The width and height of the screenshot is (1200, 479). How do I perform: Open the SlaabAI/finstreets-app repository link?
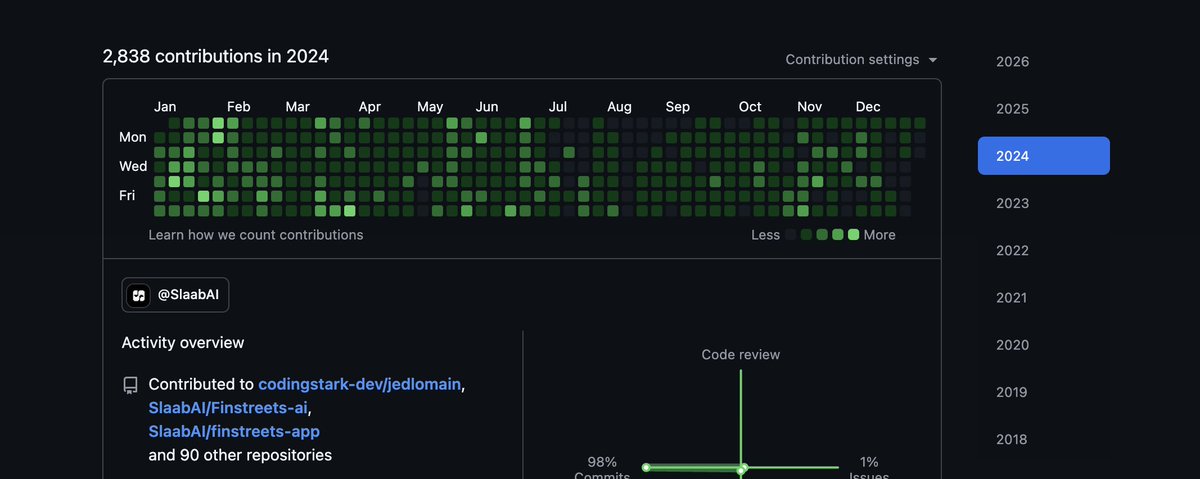pos(234,431)
